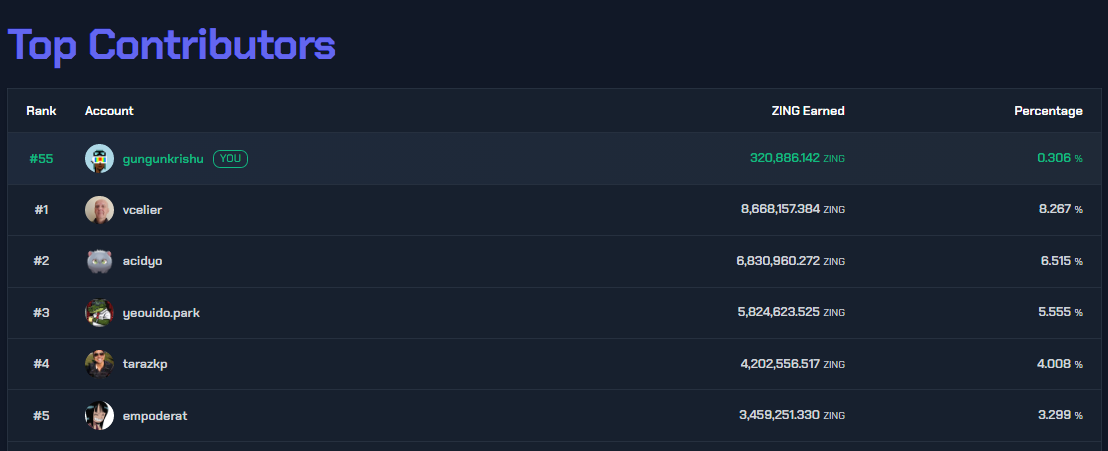
Task: Click the Top Contributors heading
Action: (172, 45)
